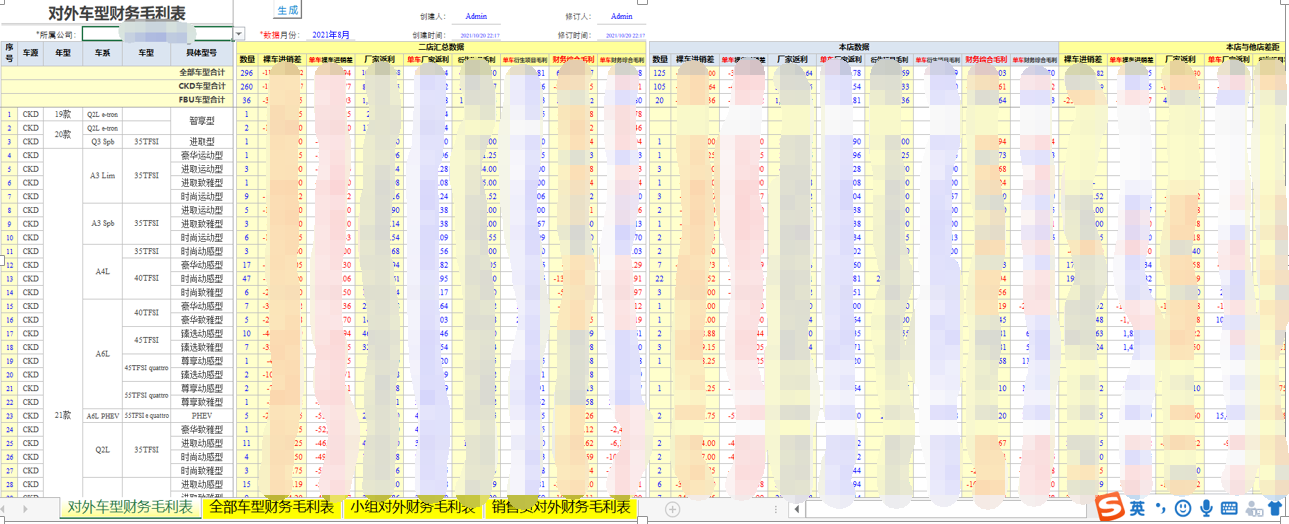Image resolution: width=1289 pixels, height=524 pixels.
Task: Open Sogou emoji smiley panel
Action: click(1183, 508)
